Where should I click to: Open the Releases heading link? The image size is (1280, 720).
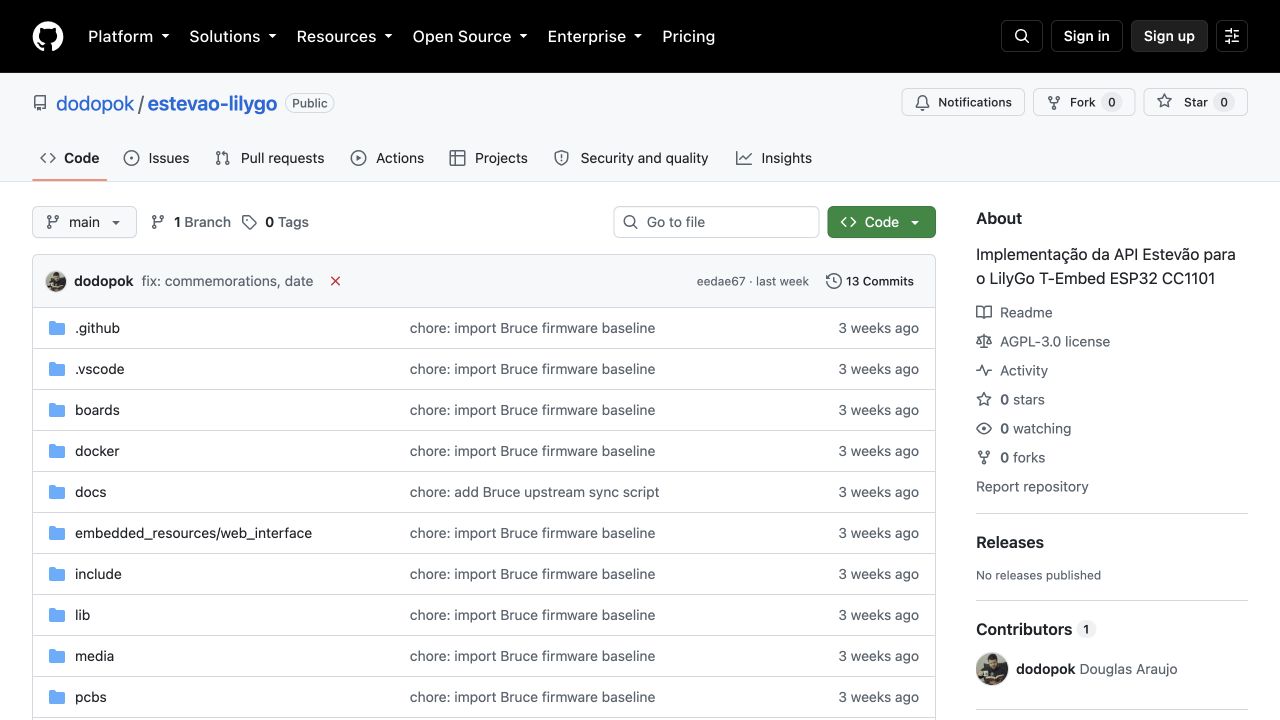[x=1010, y=542]
